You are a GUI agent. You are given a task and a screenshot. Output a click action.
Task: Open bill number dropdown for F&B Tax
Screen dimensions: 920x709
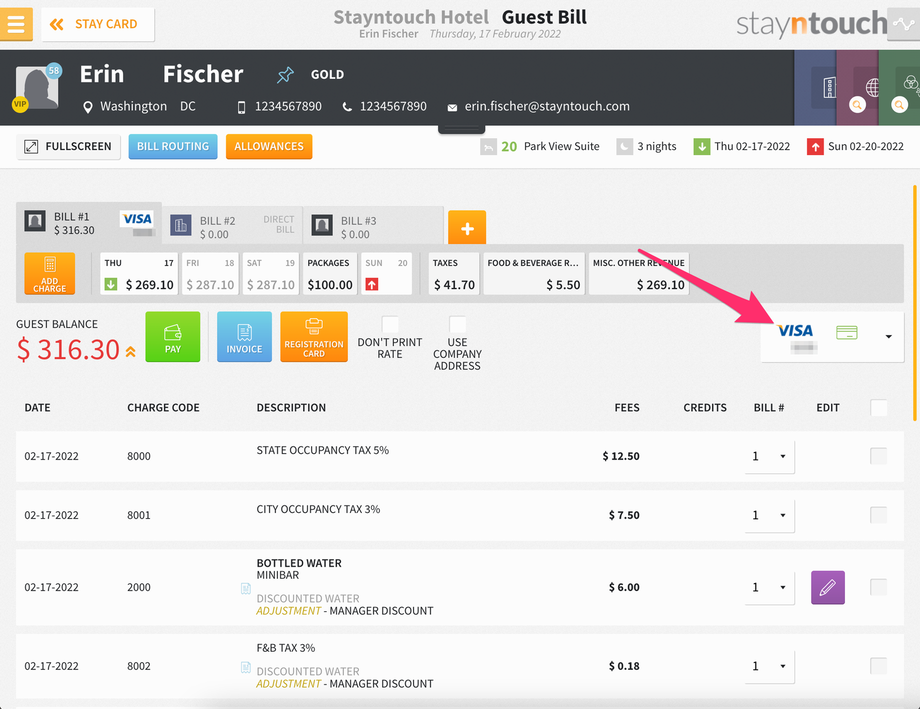[x=769, y=666]
